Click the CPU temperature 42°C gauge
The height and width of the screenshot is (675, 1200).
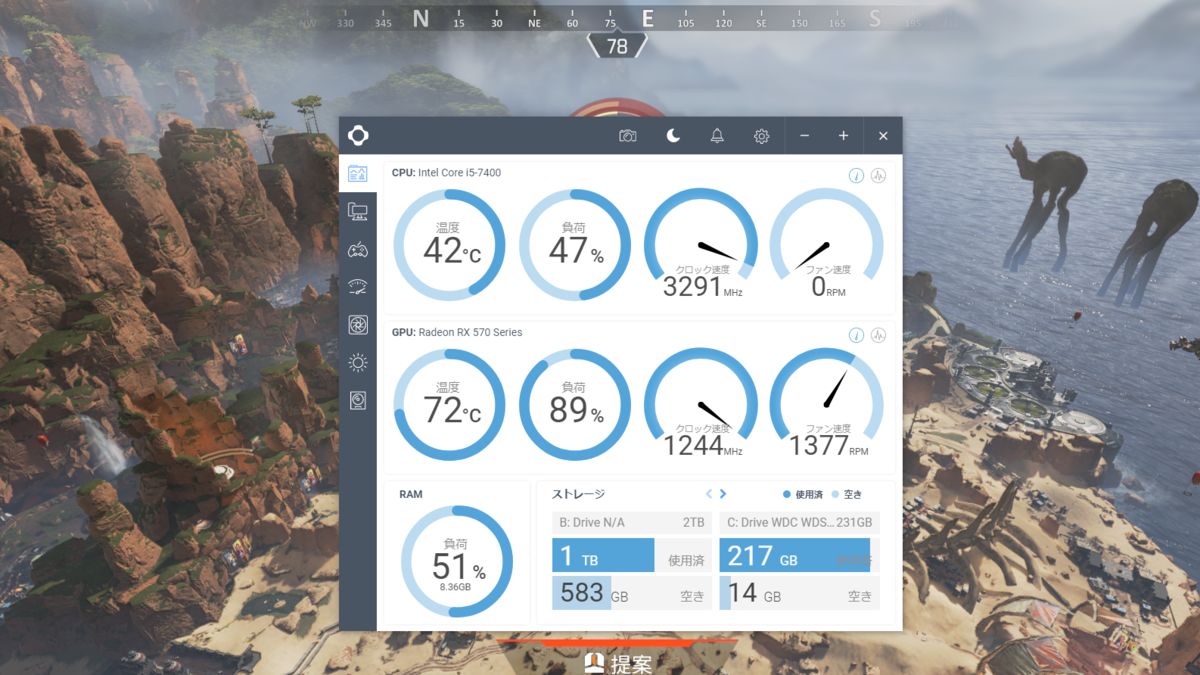449,245
